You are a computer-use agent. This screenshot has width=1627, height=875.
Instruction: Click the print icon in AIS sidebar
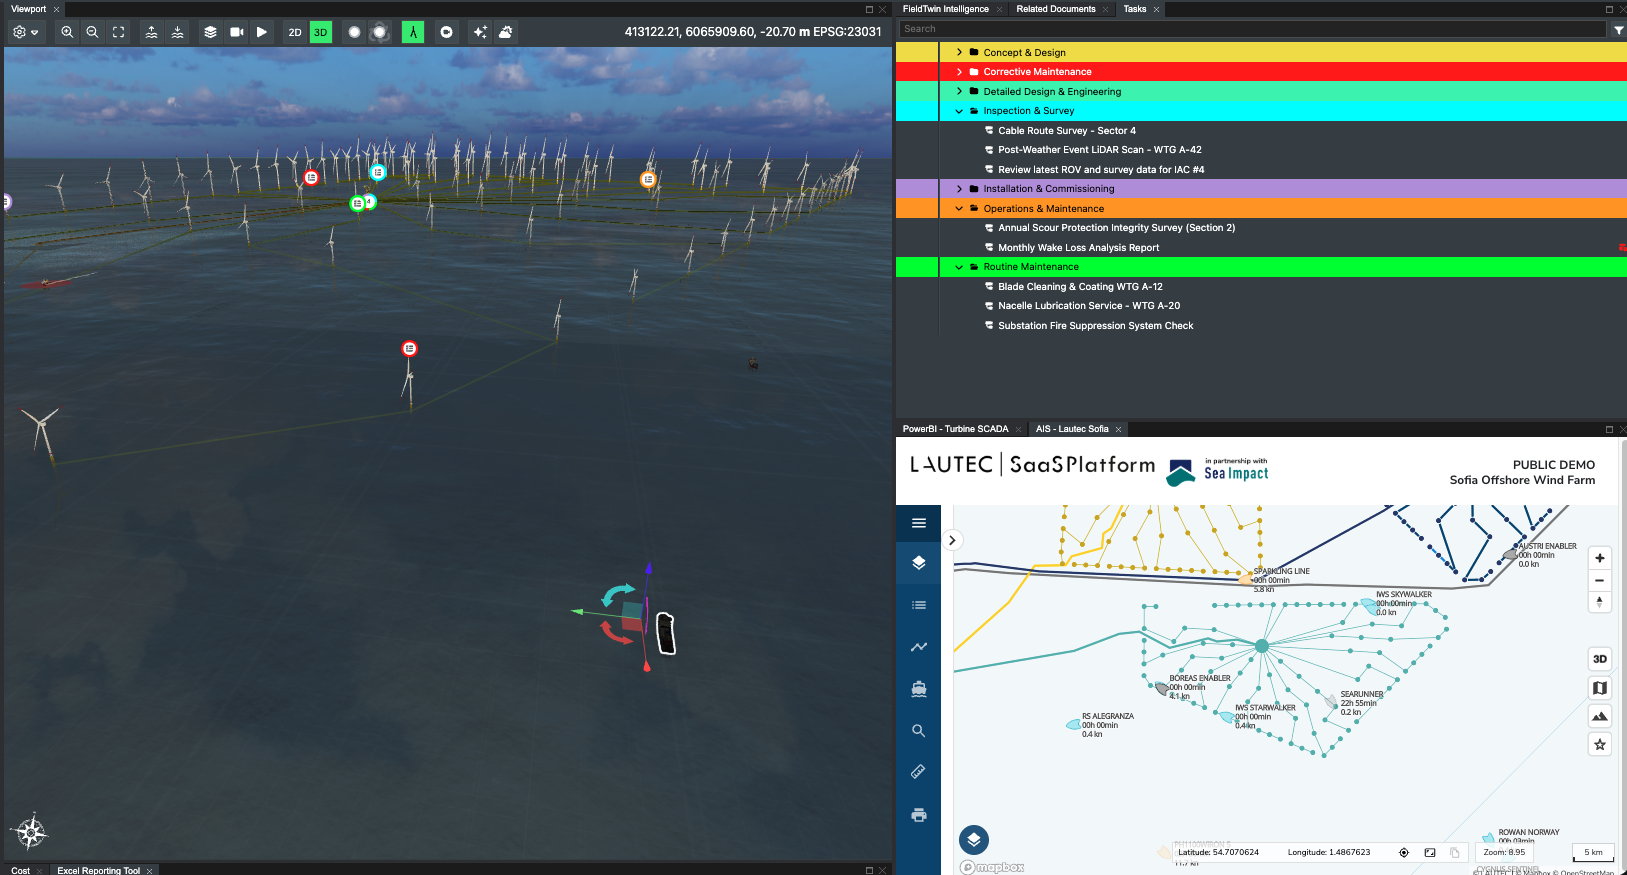tap(918, 815)
